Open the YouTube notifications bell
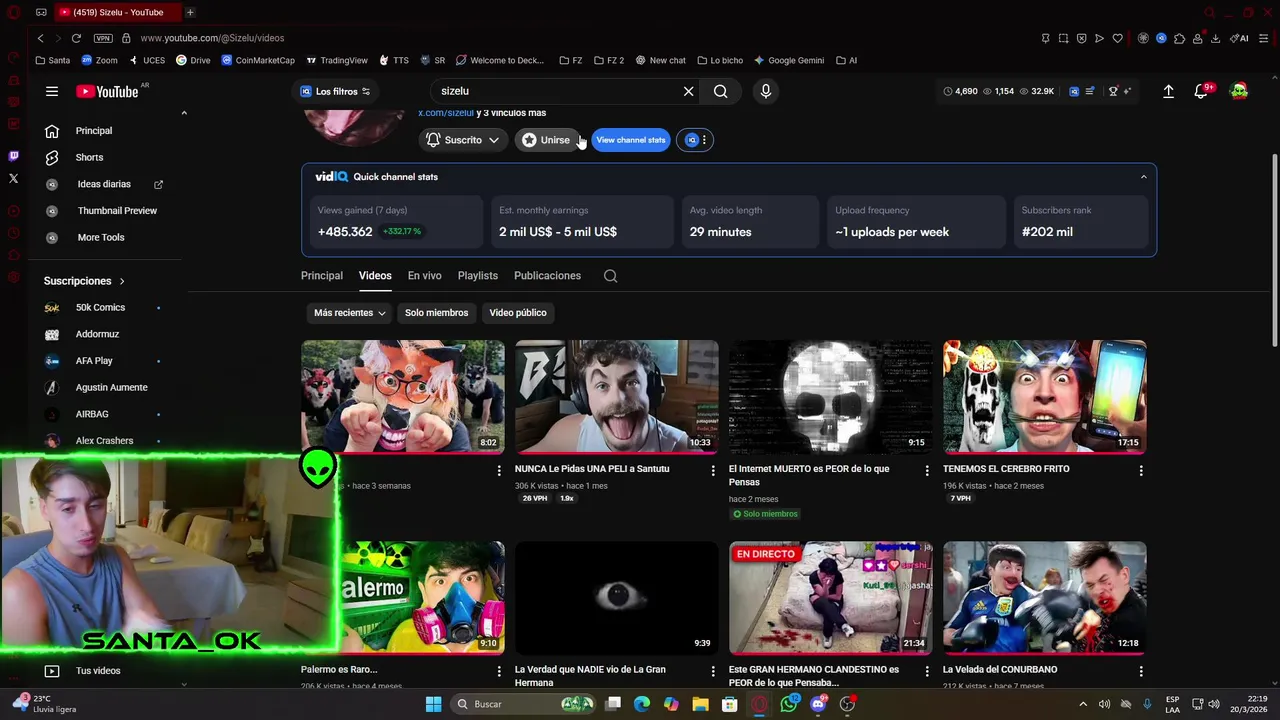The height and width of the screenshot is (720, 1280). pyautogui.click(x=1202, y=91)
